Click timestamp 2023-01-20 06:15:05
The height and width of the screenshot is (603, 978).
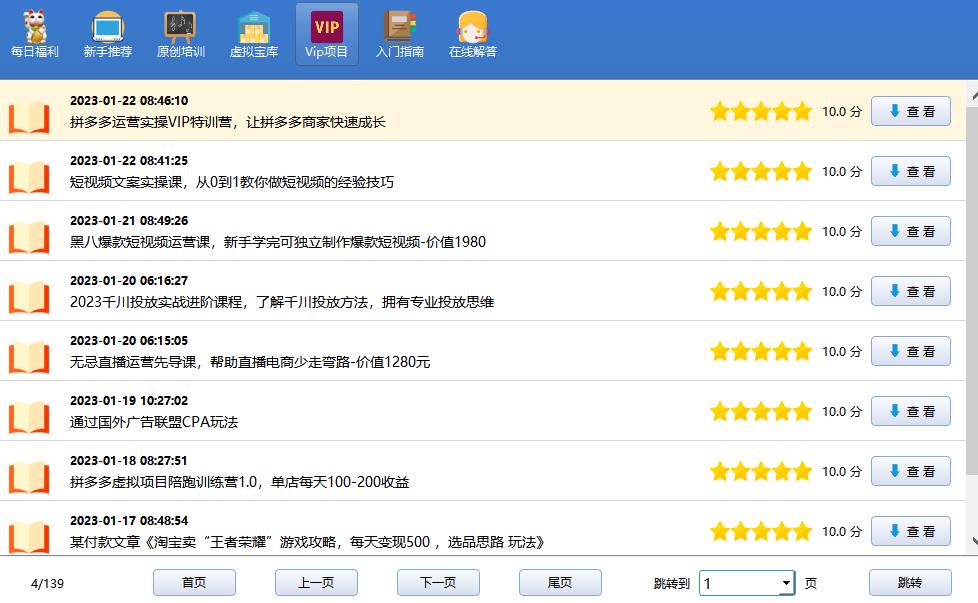point(129,340)
